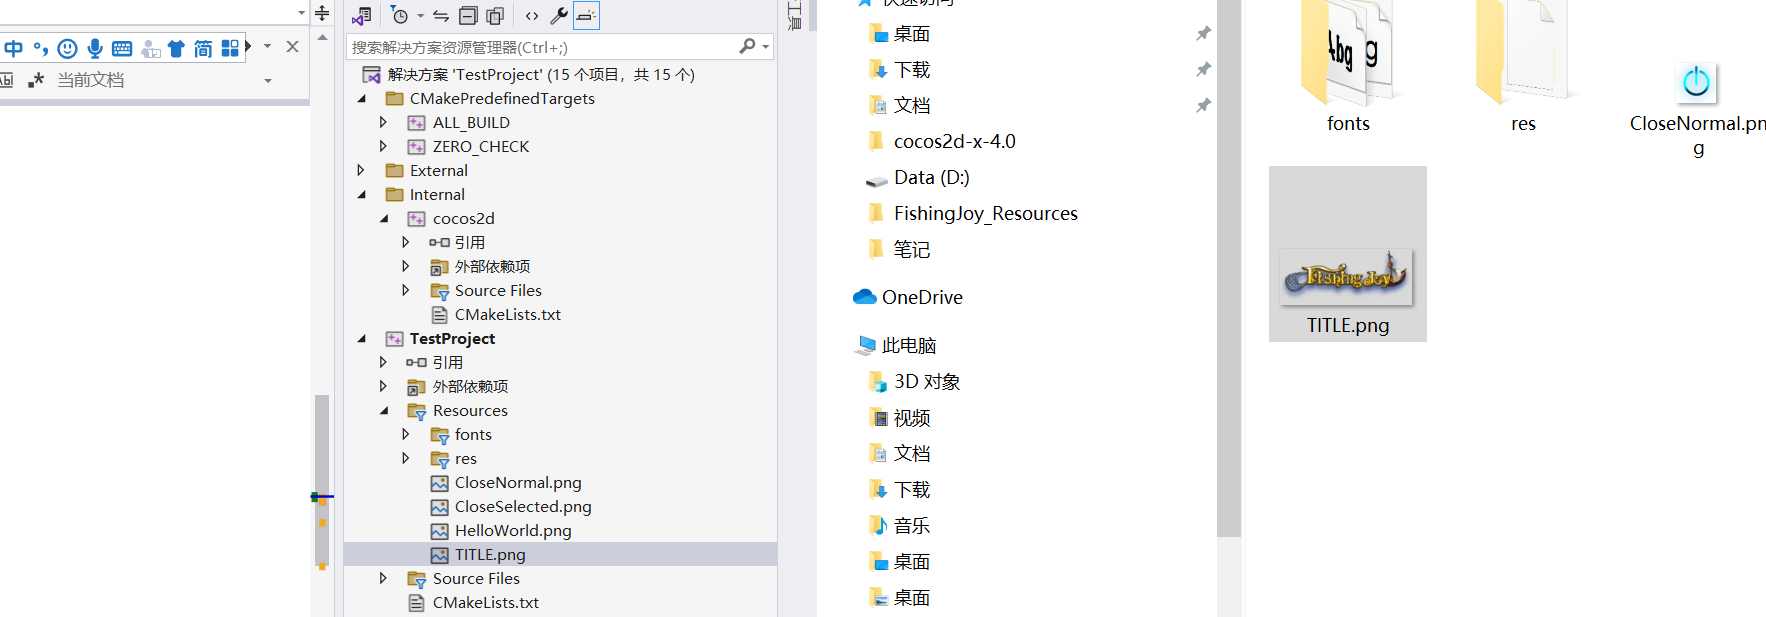Select HelloWorld.png in Solution Explorer
1766x617 pixels.
point(513,530)
